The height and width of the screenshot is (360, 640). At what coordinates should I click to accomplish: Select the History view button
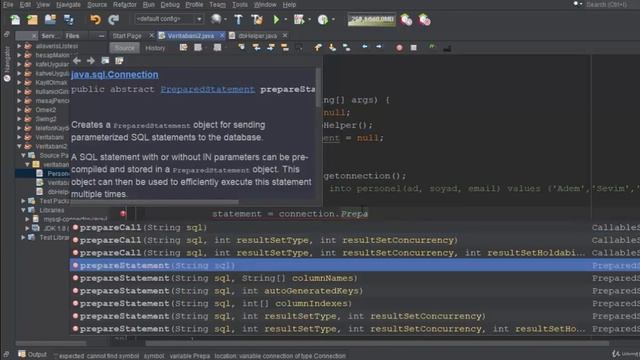tap(155, 48)
